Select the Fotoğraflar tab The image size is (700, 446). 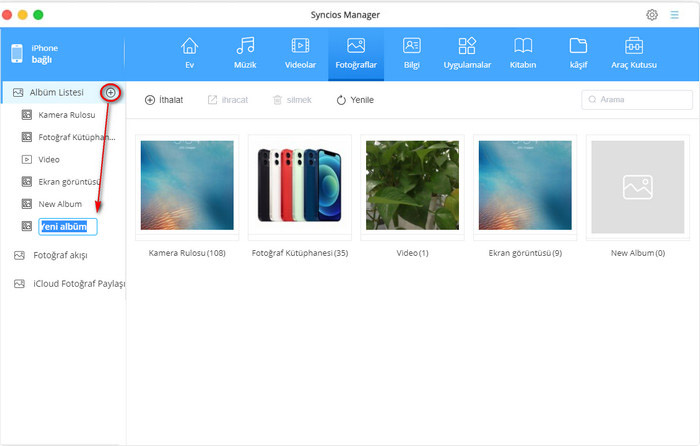(356, 54)
